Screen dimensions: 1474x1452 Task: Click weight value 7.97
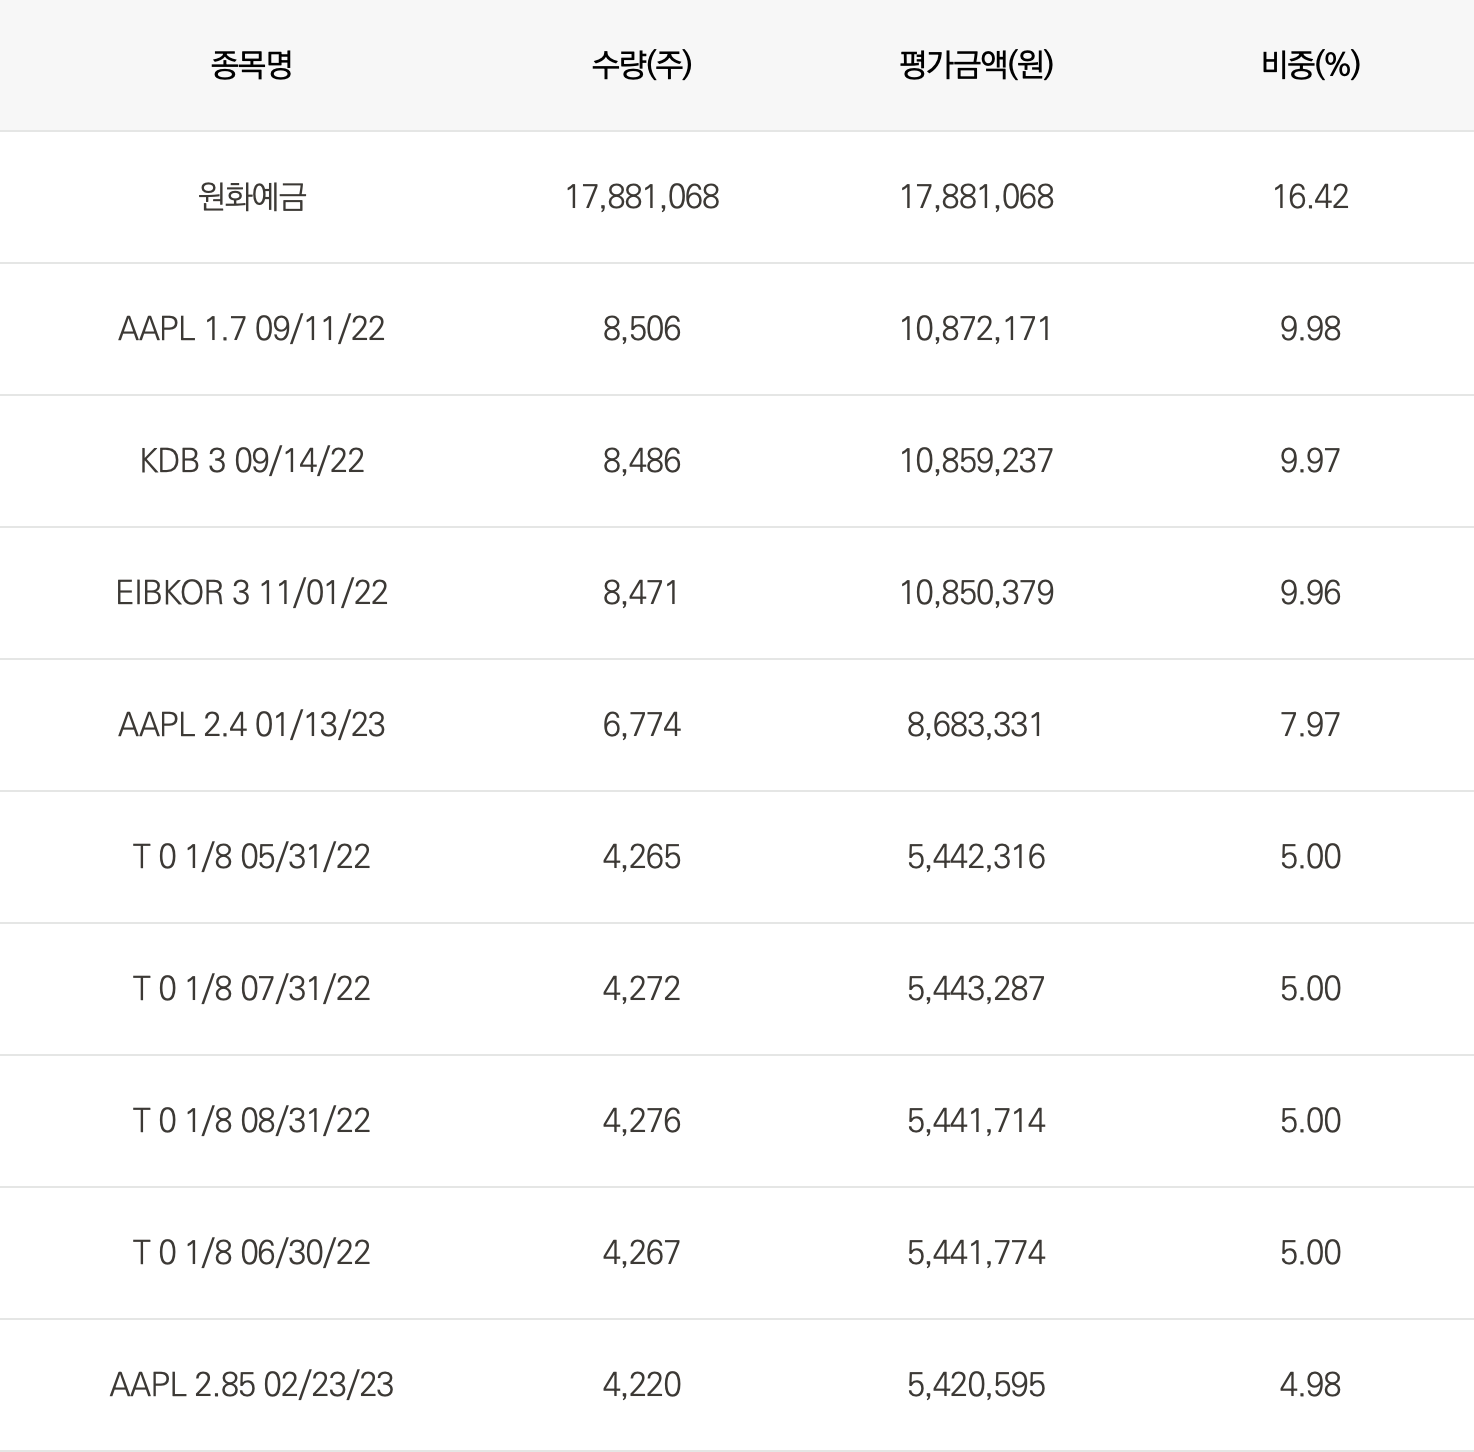1310,725
